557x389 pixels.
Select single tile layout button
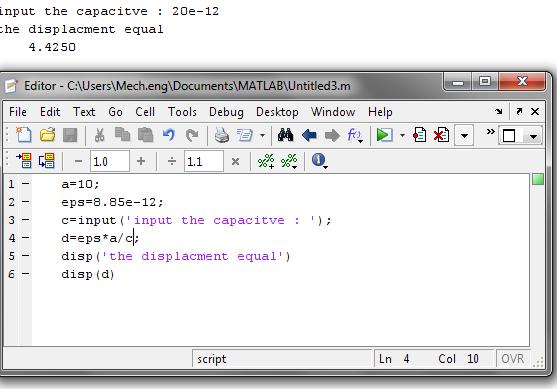pyautogui.click(x=509, y=136)
